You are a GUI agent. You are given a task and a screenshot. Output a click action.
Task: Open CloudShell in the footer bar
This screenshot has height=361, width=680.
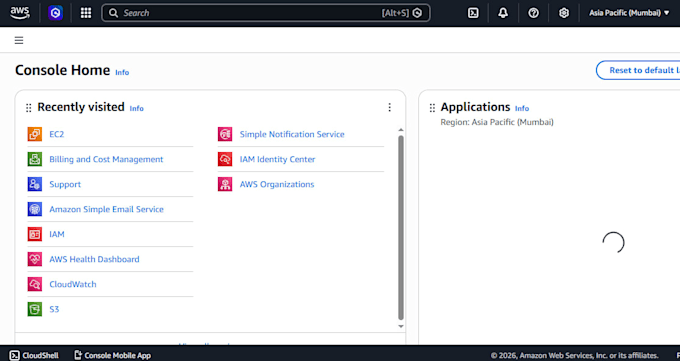[34, 355]
